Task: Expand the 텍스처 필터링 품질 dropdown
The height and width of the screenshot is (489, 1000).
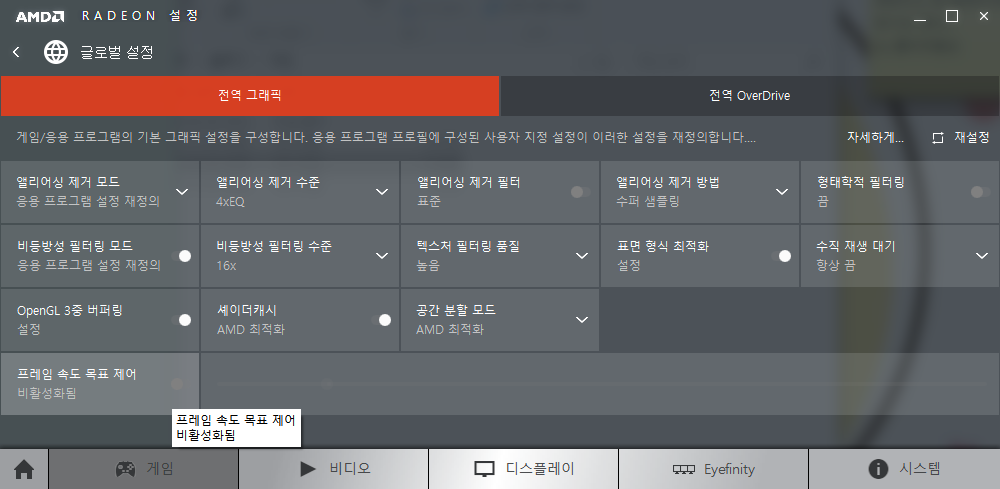Action: (582, 256)
